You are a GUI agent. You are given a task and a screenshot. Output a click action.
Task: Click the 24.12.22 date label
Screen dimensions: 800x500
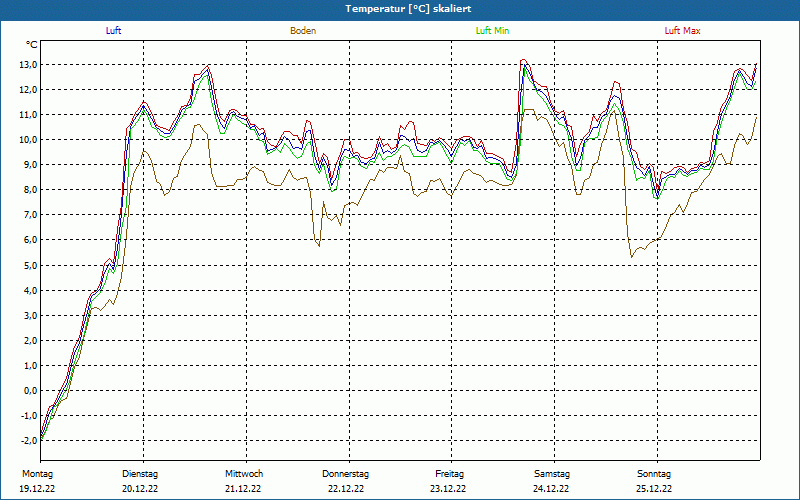coord(551,489)
